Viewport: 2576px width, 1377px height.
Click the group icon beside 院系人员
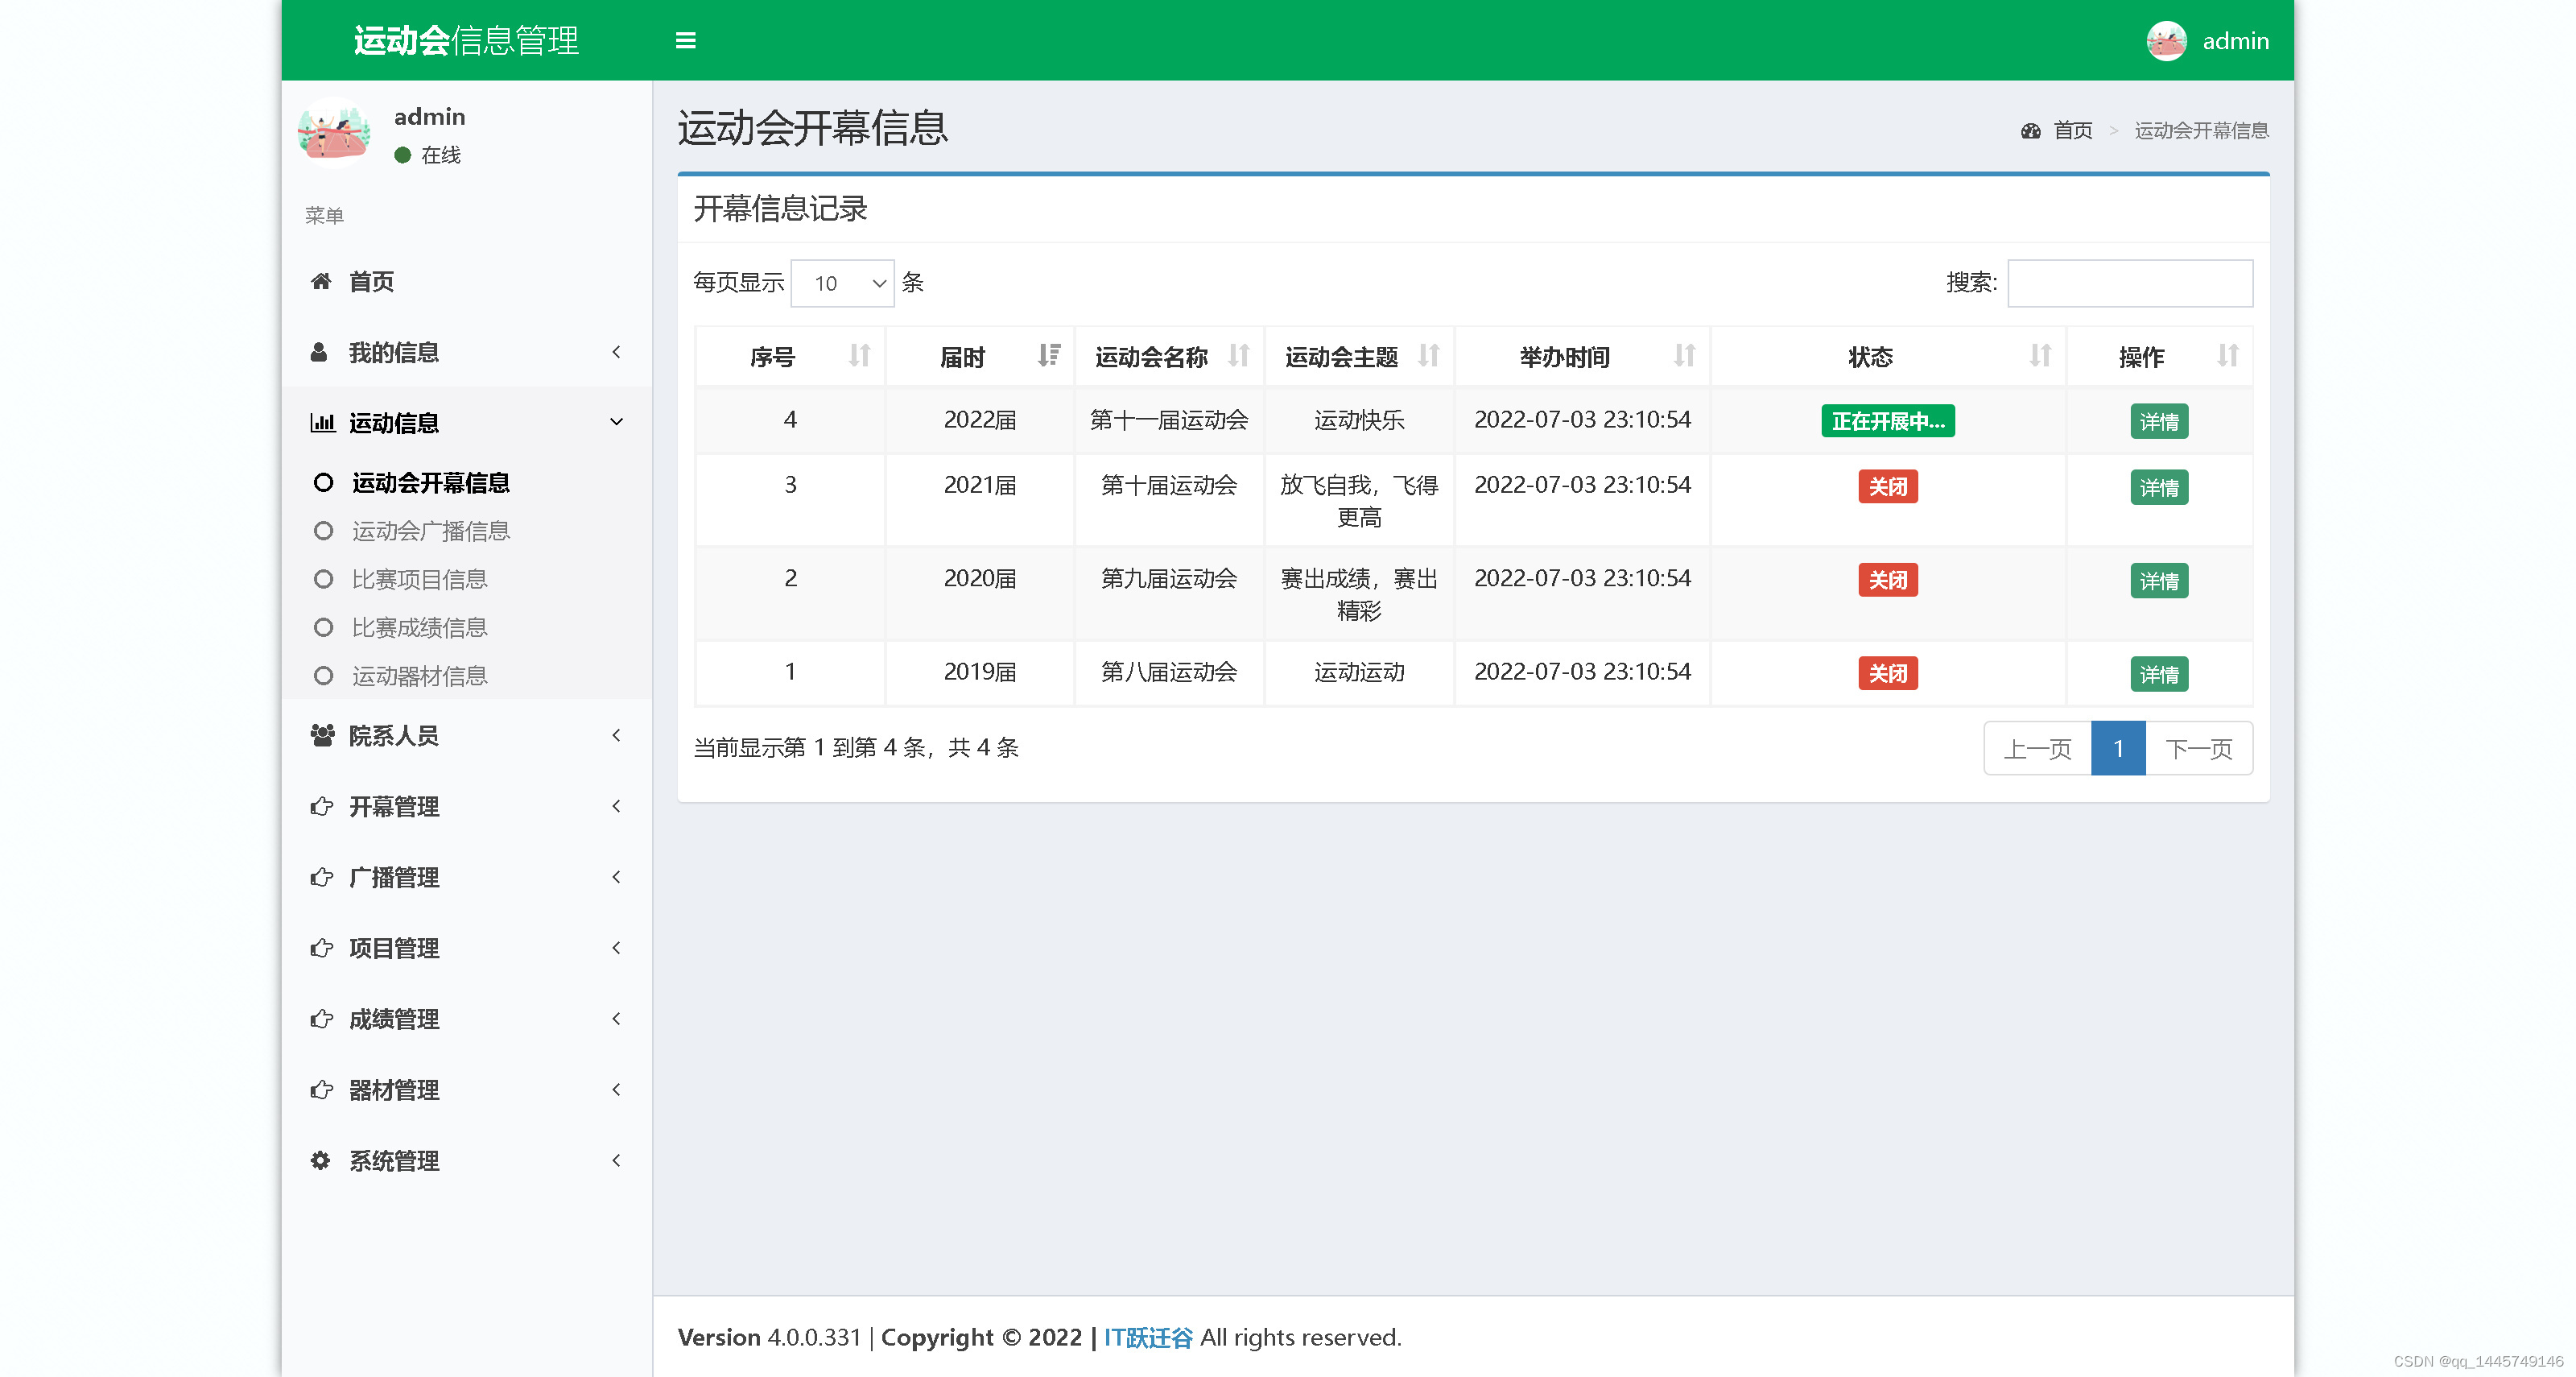321,735
